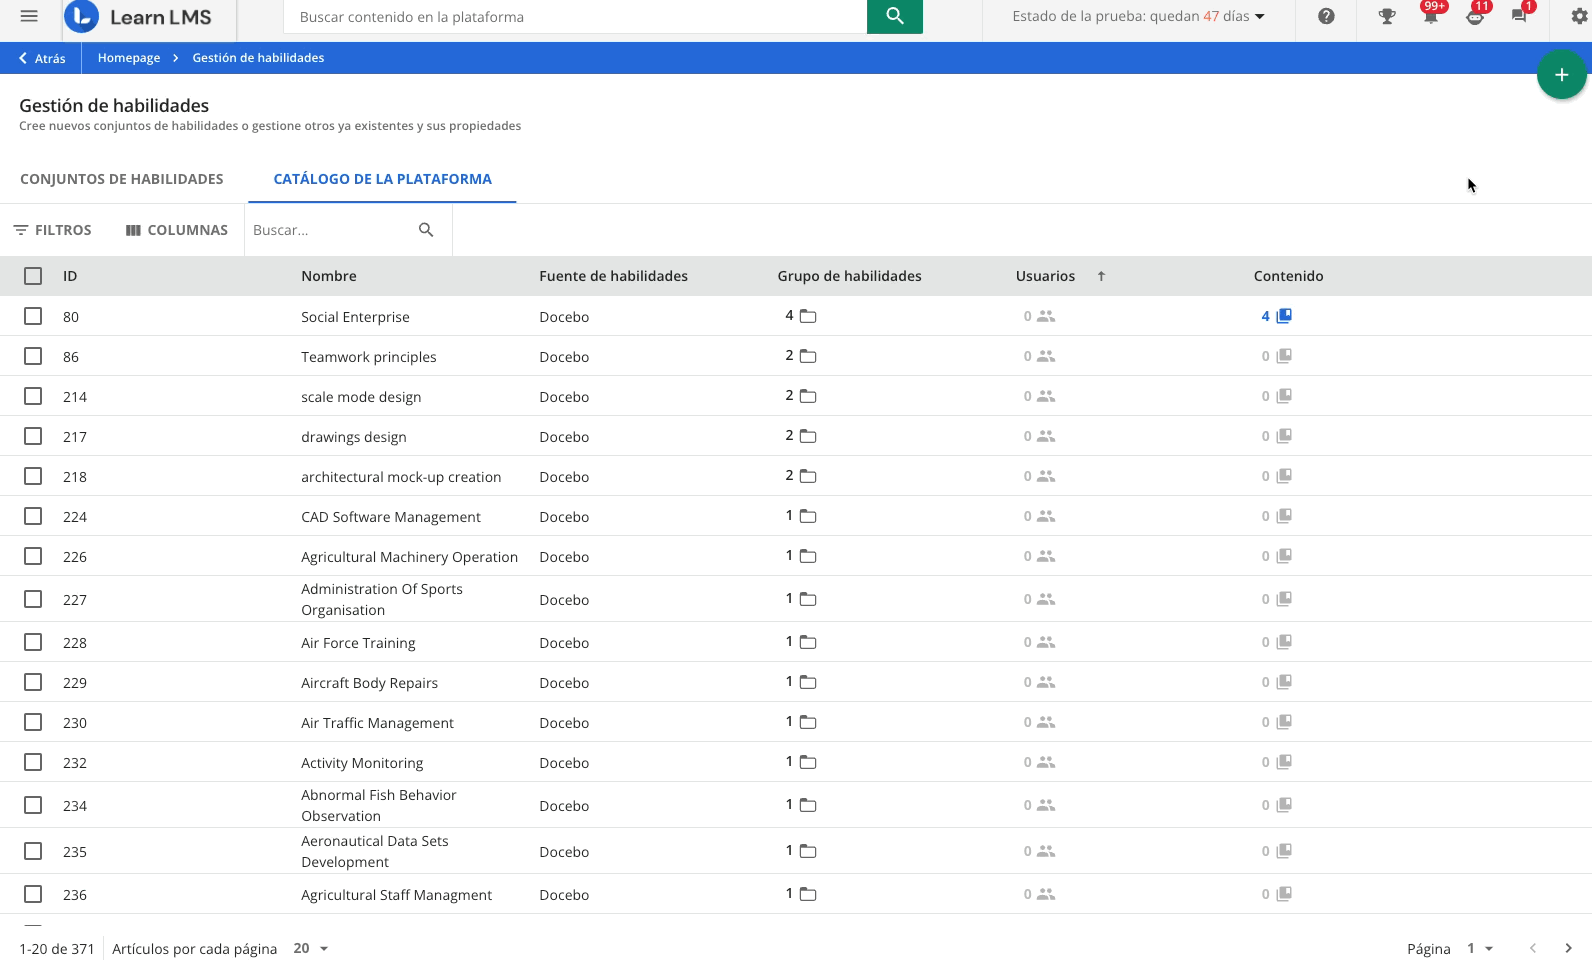Viewport: 1592px width, 962px height.
Task: Select checkbox for drawings design
Action: (x=33, y=436)
